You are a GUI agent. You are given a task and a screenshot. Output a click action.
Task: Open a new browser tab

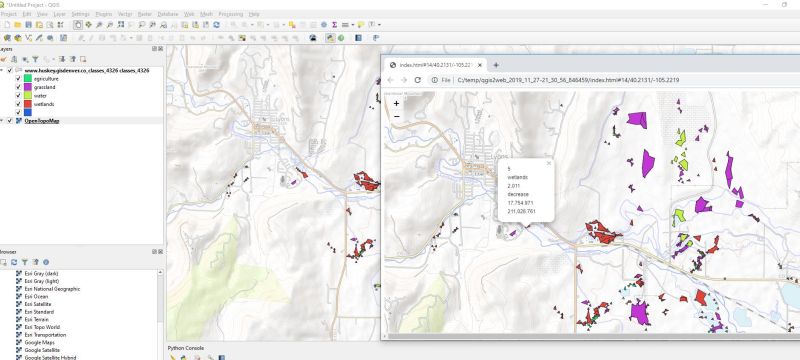pos(495,65)
